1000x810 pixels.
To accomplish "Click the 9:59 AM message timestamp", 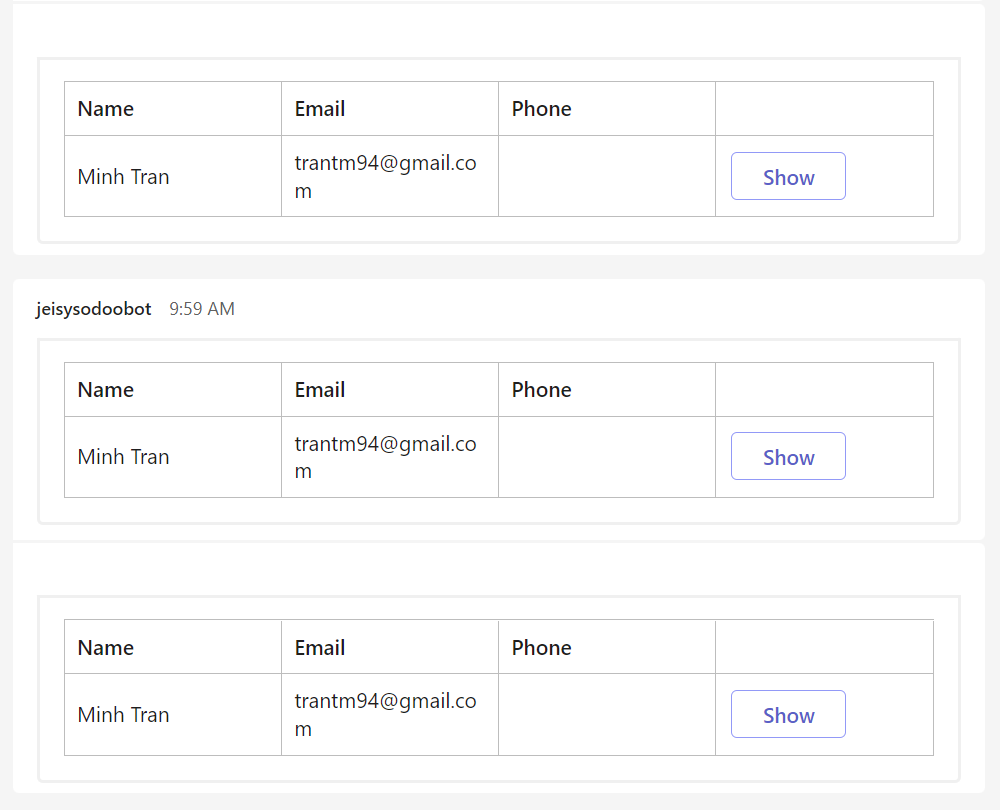I will pyautogui.click(x=202, y=309).
